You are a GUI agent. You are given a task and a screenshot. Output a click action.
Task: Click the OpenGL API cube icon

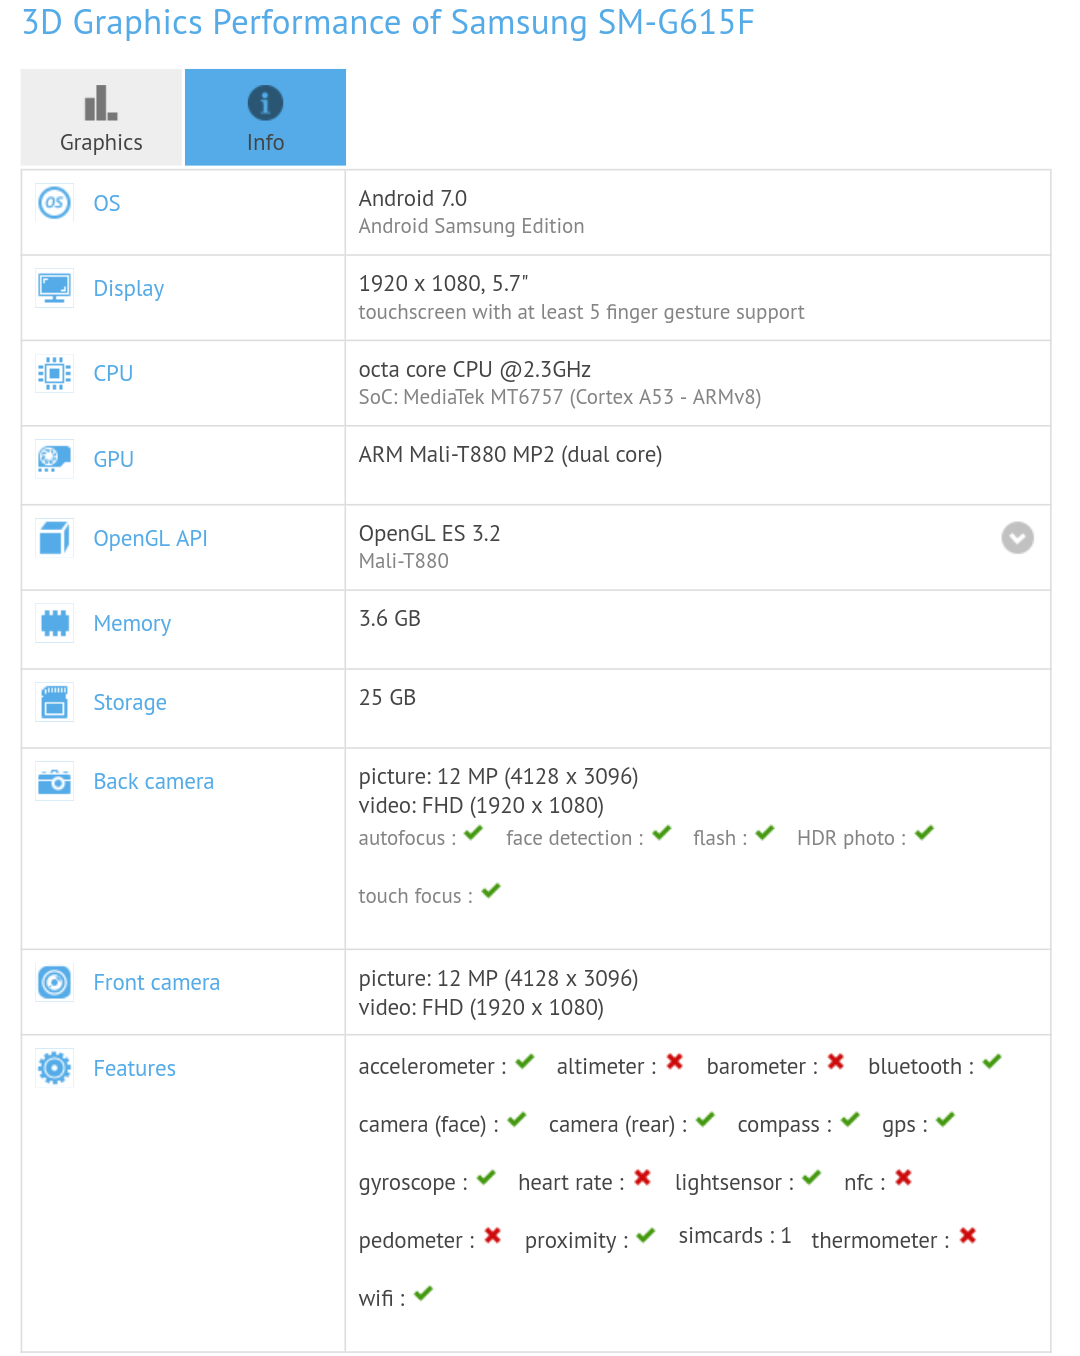click(54, 538)
